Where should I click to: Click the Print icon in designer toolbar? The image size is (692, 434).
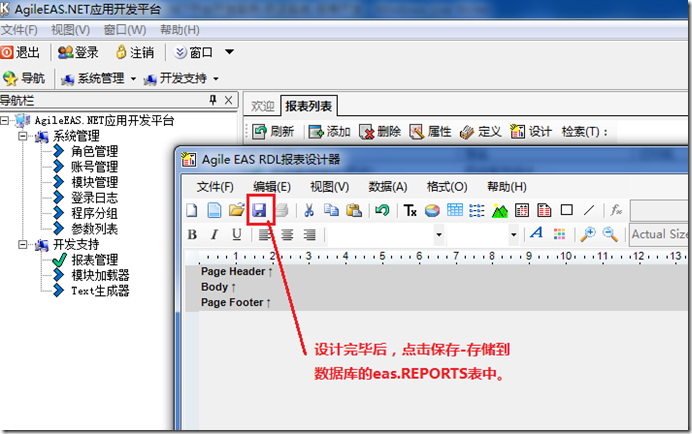click(x=282, y=210)
